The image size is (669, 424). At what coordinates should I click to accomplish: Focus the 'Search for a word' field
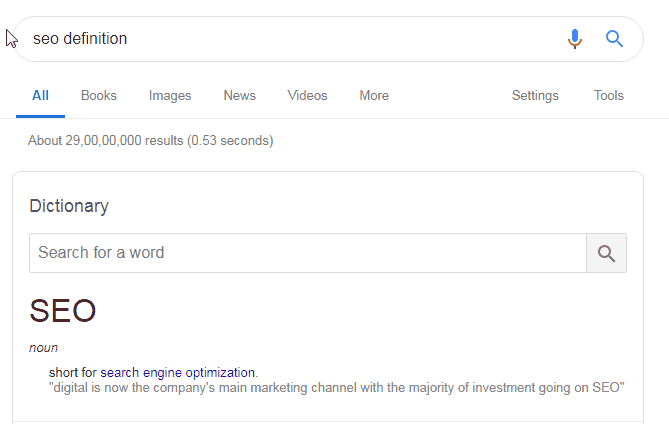click(x=308, y=253)
